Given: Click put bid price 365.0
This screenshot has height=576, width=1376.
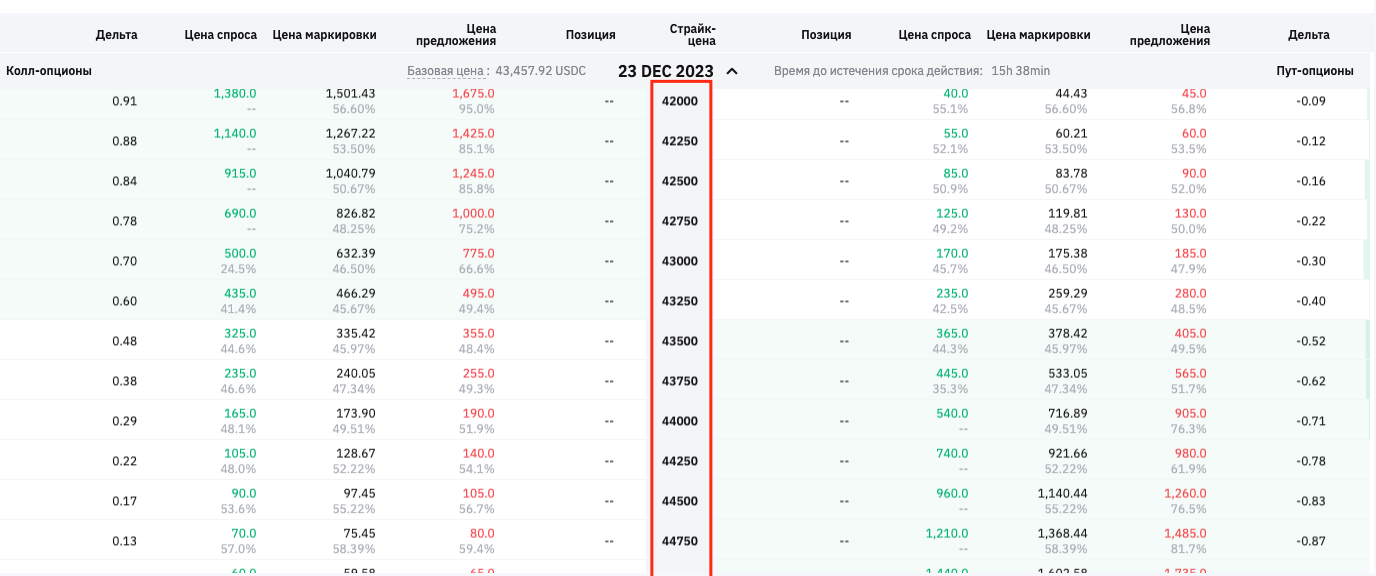Looking at the screenshot, I should pyautogui.click(x=951, y=333).
